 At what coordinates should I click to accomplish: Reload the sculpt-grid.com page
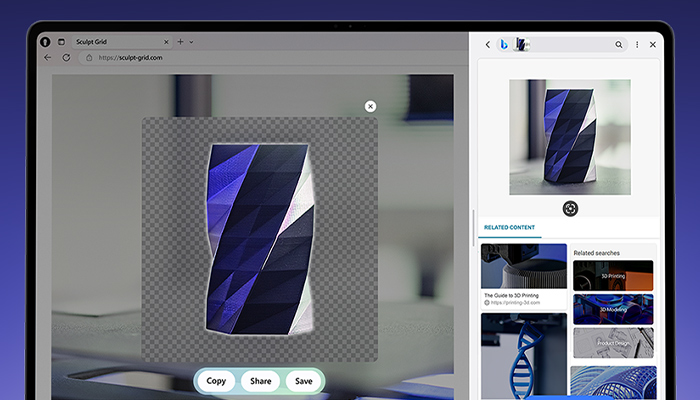pos(66,58)
